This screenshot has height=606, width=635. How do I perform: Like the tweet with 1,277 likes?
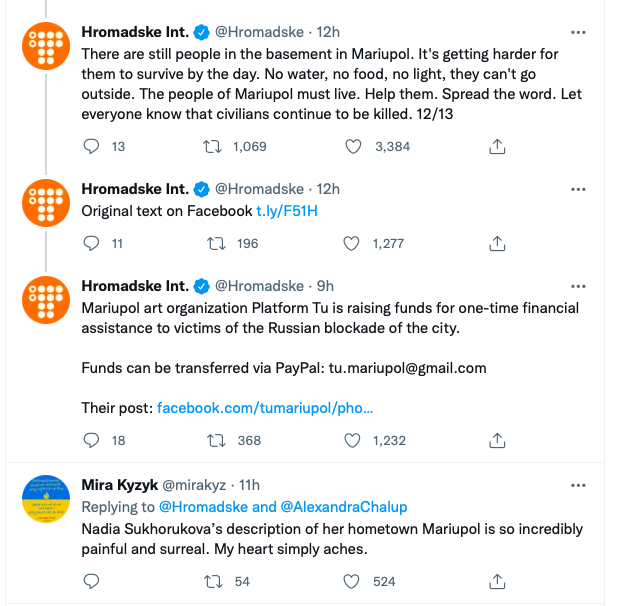point(353,243)
